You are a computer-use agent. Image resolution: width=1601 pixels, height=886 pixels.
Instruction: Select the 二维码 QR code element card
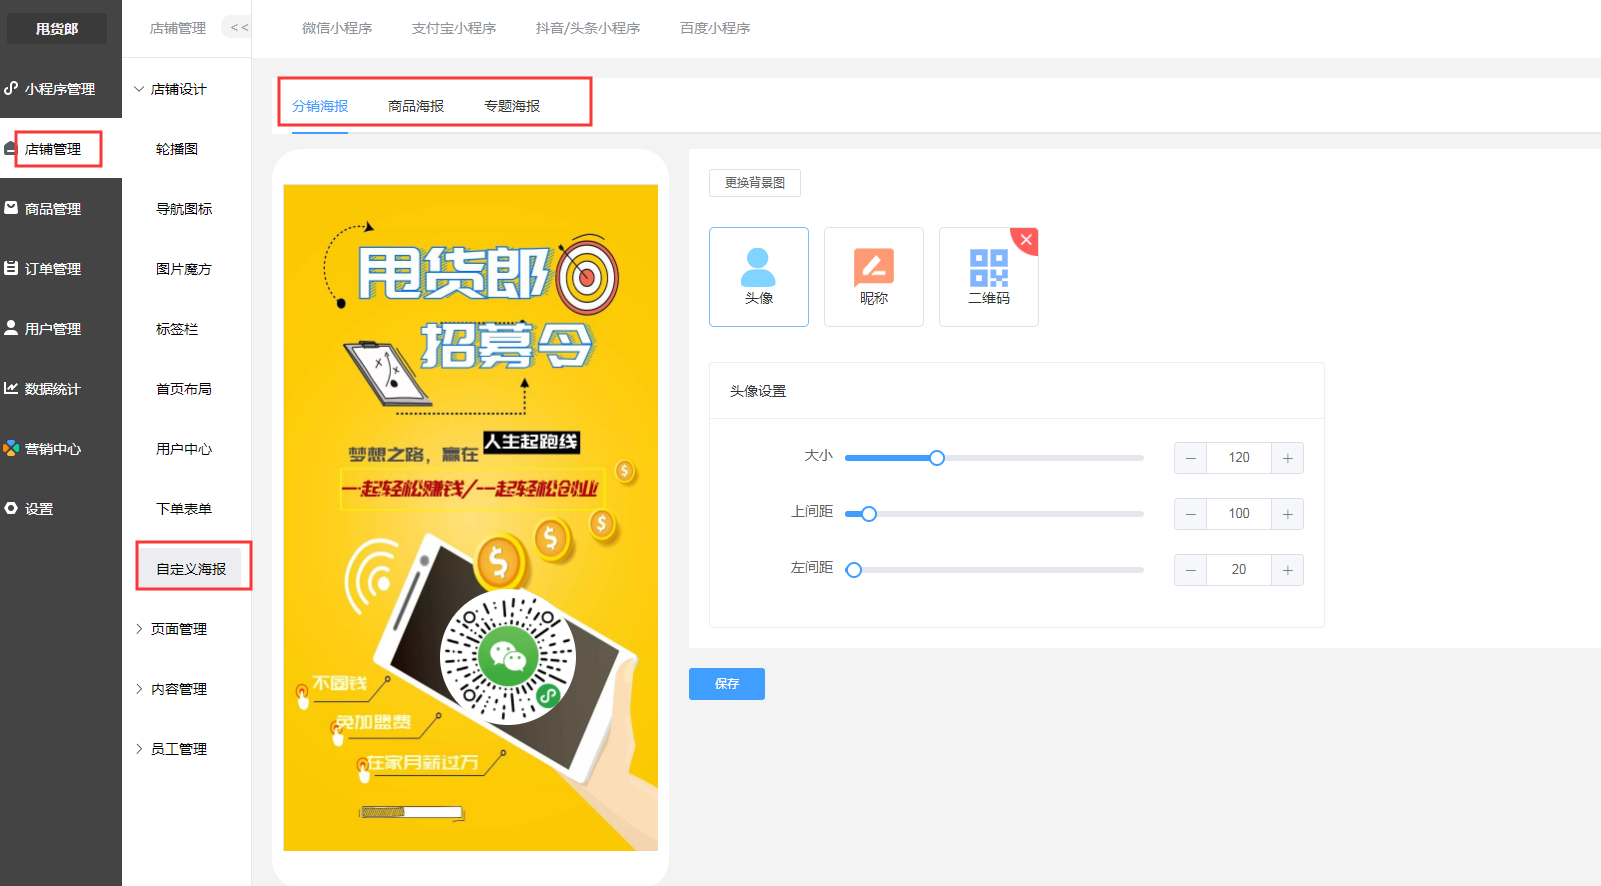point(989,277)
